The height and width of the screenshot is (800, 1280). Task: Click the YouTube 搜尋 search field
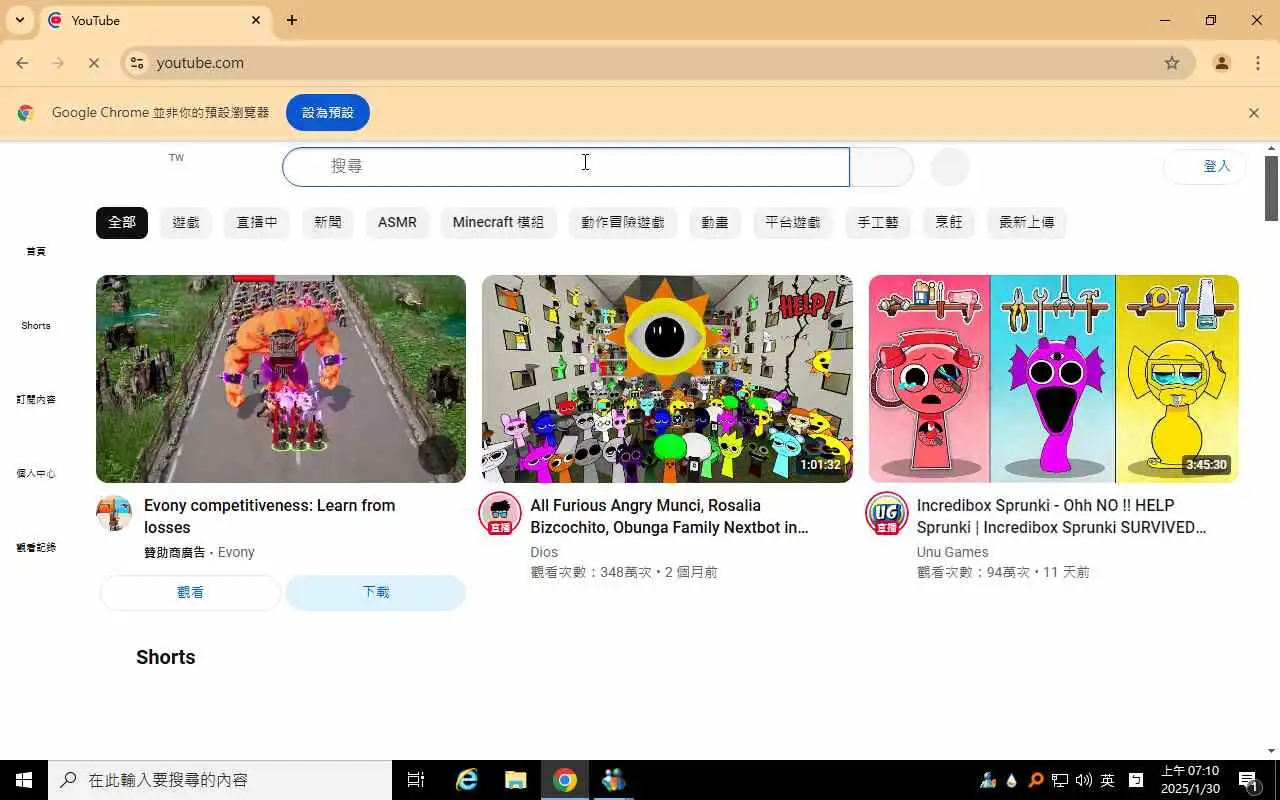point(566,166)
